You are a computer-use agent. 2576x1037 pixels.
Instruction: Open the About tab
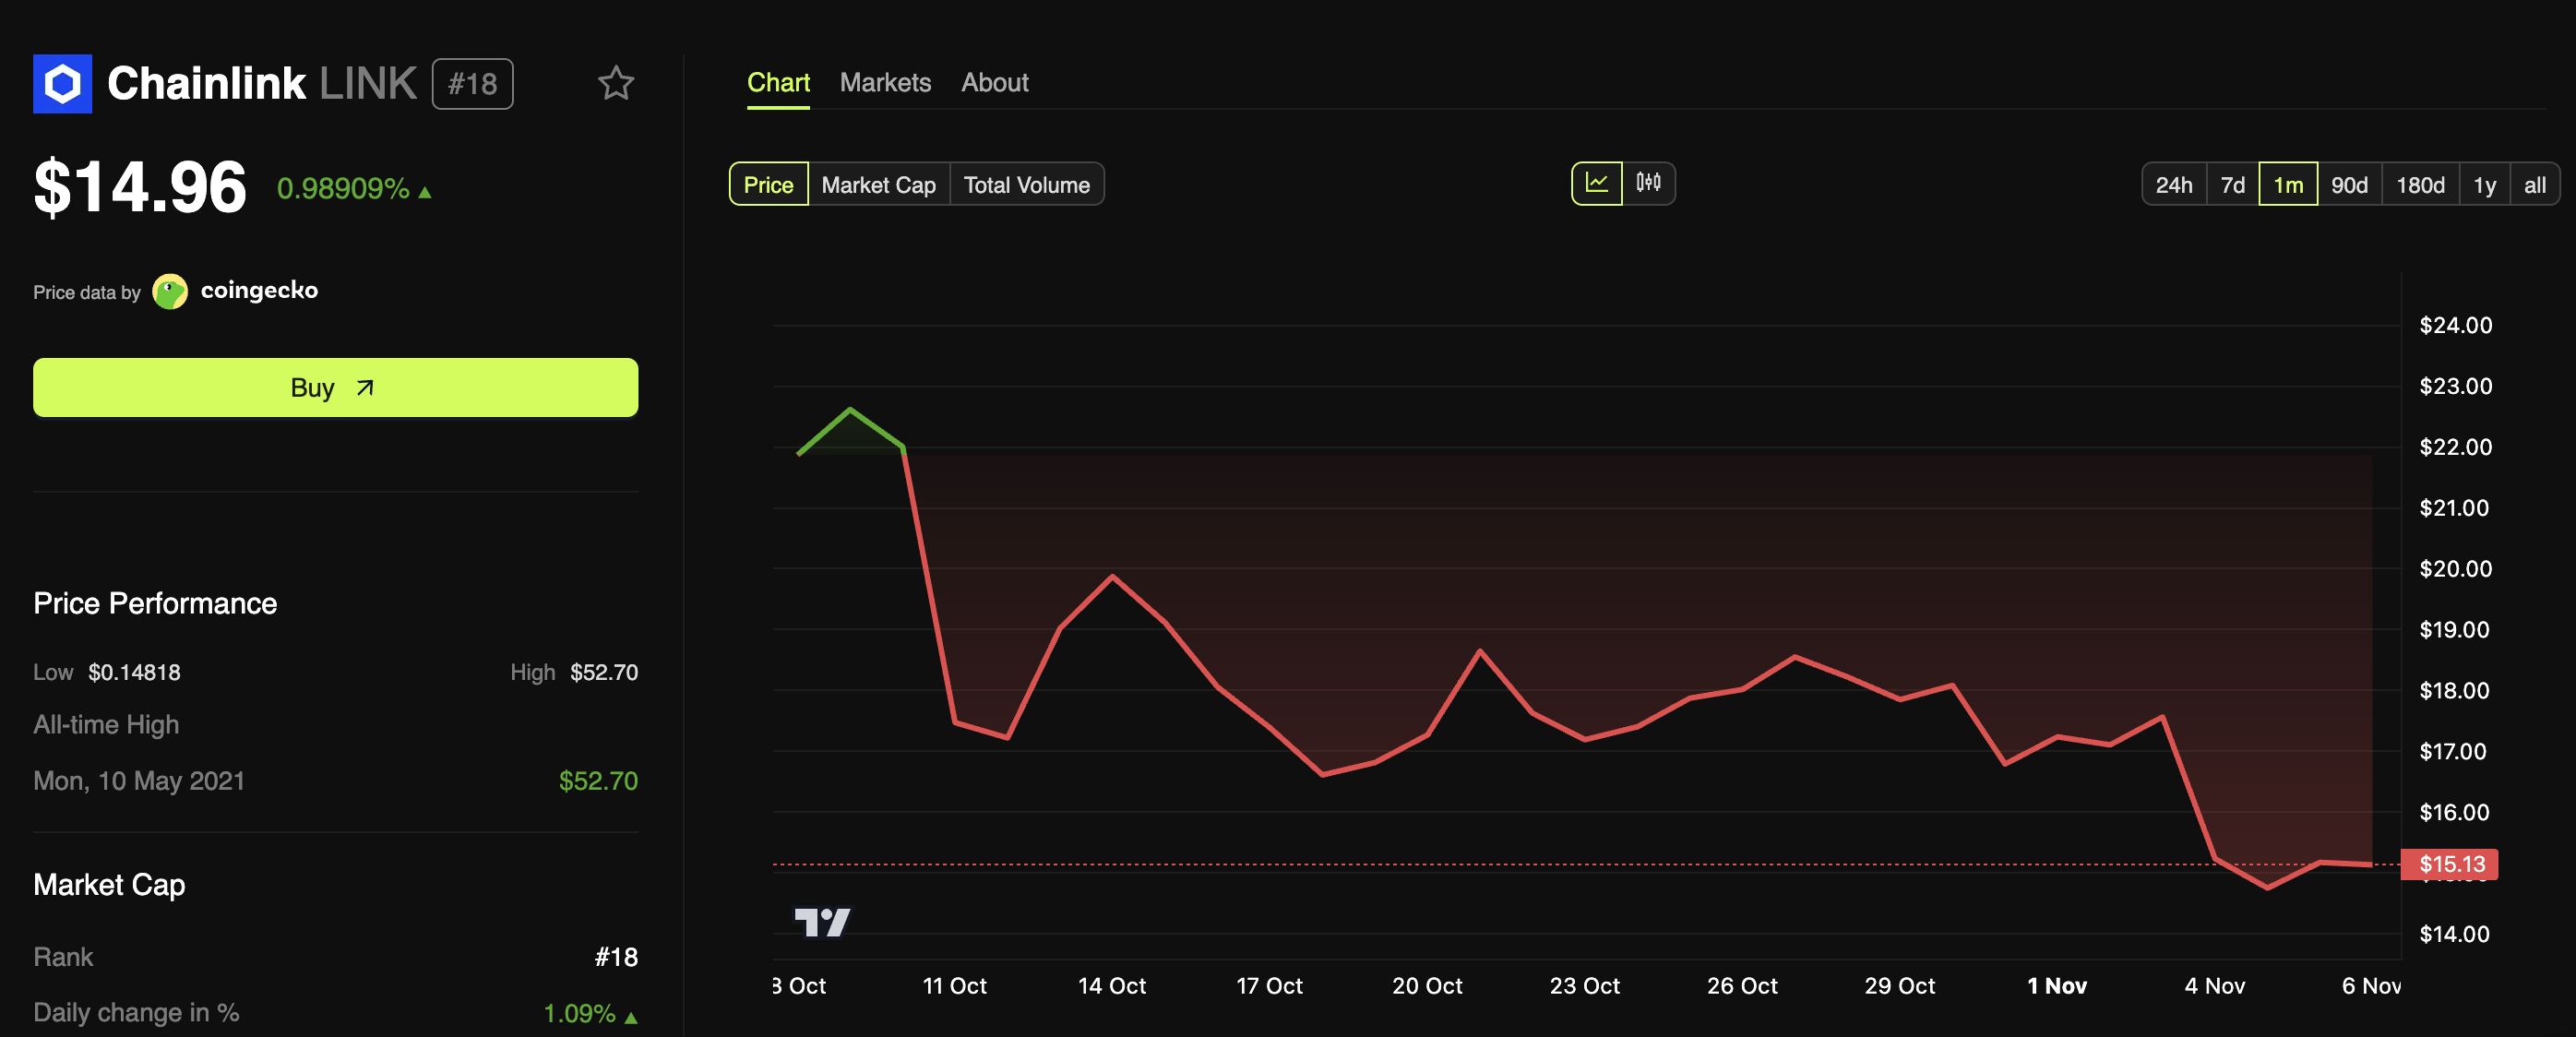pos(994,83)
